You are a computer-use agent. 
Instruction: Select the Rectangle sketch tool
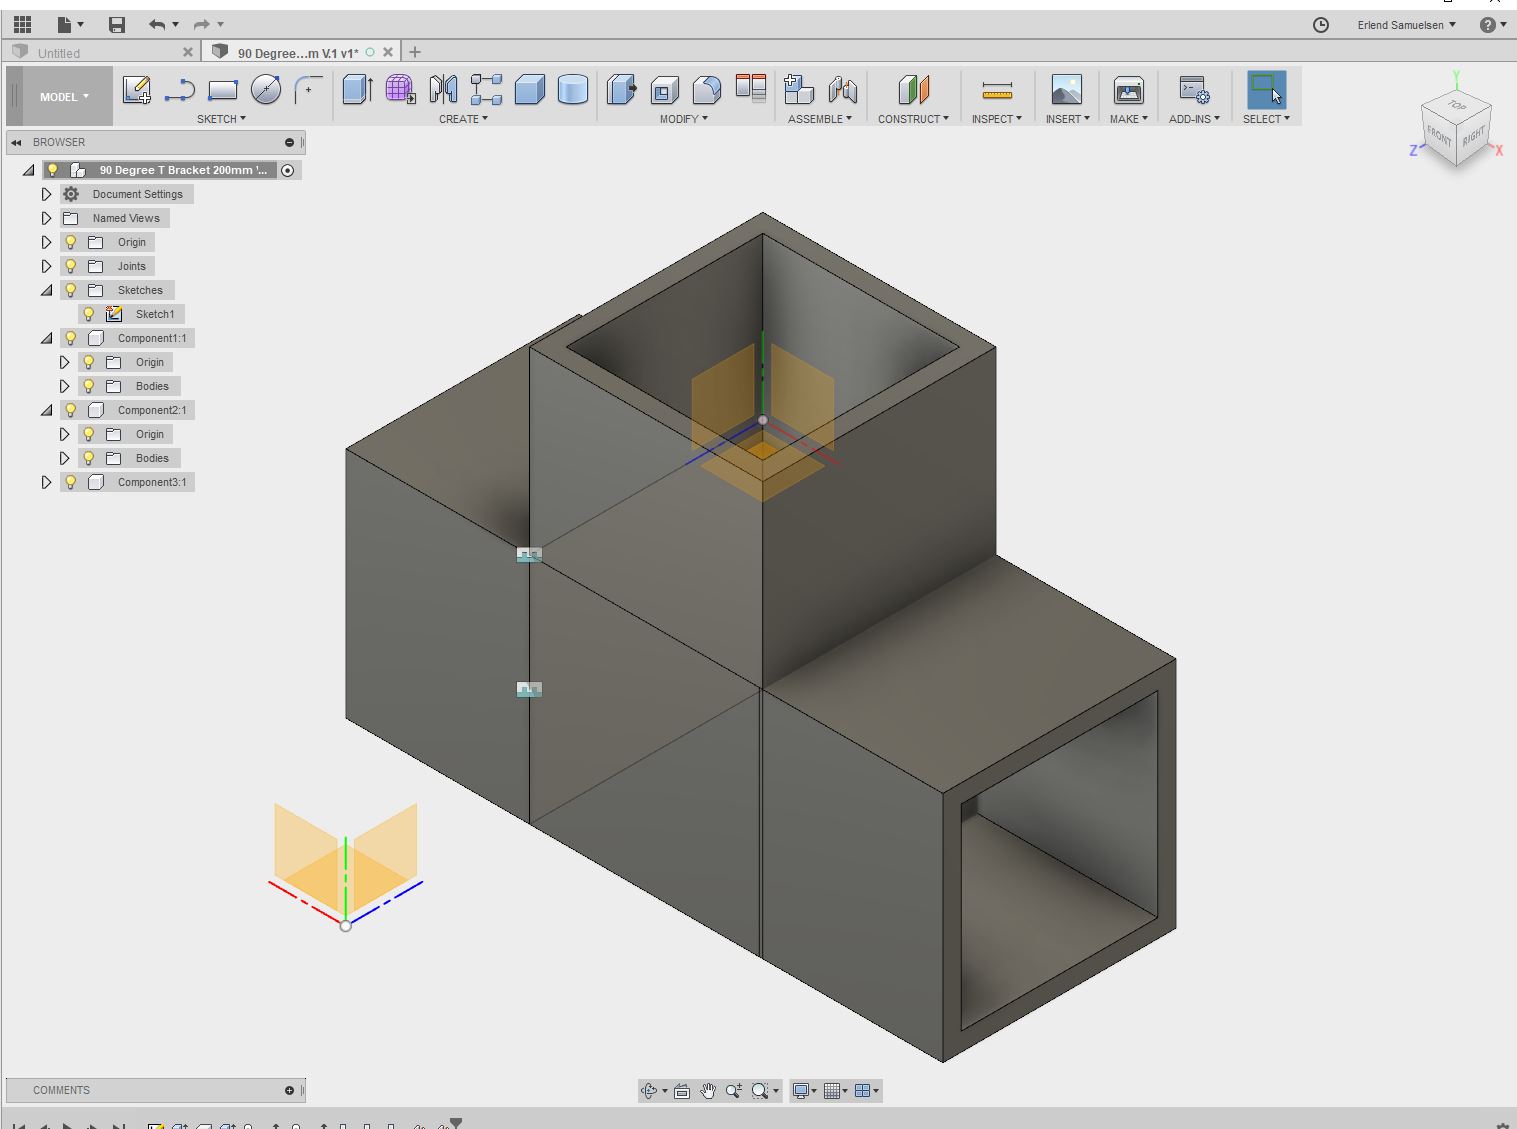222,90
